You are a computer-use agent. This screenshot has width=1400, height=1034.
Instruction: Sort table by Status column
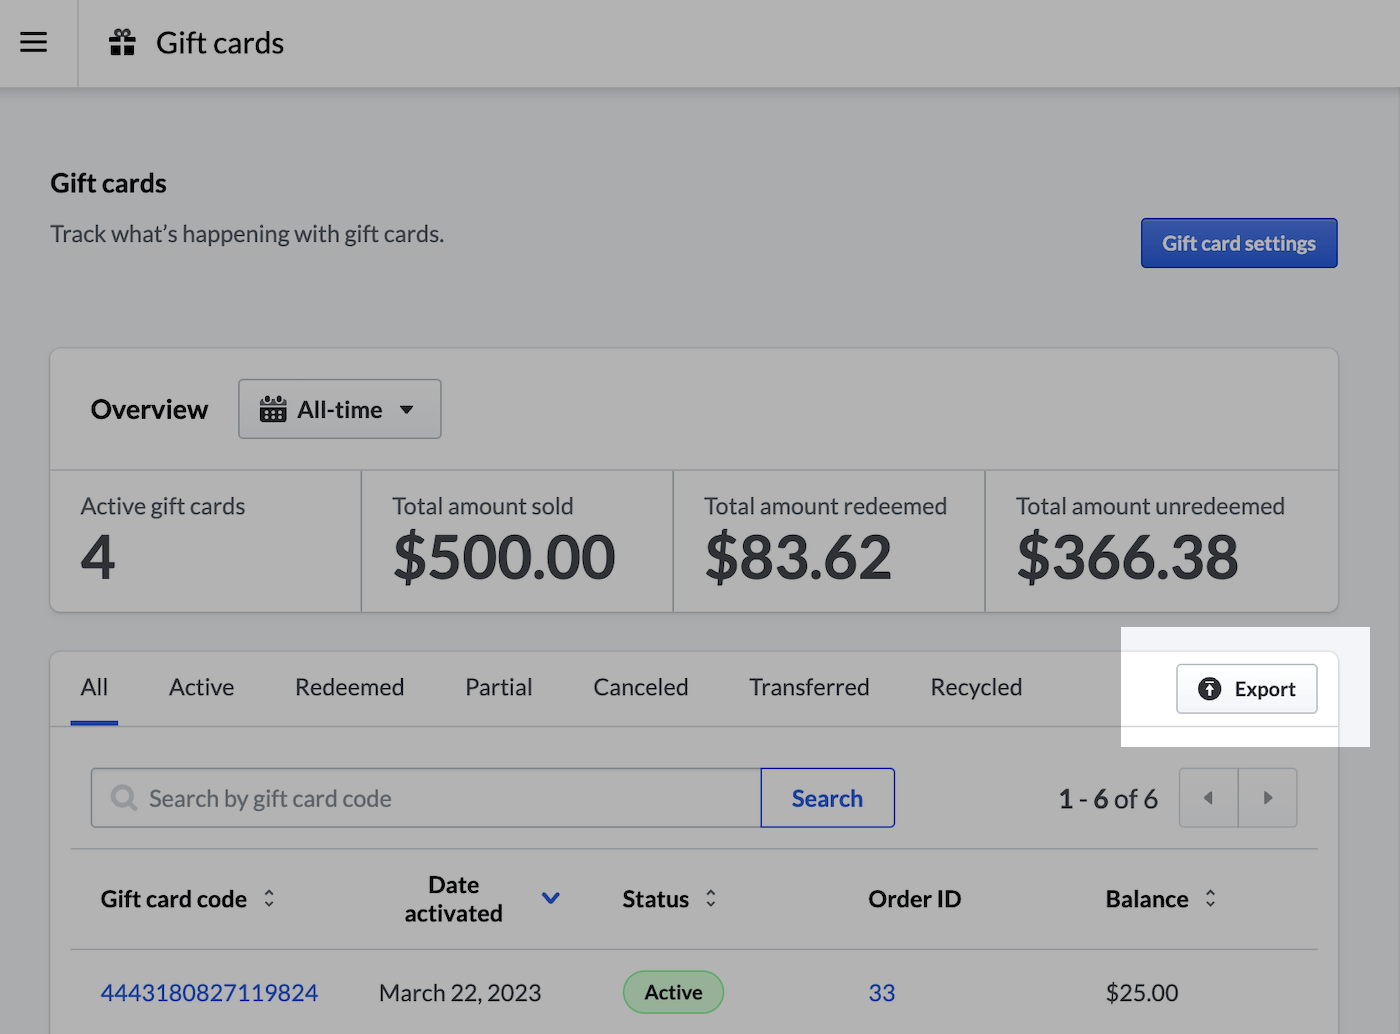click(x=711, y=899)
